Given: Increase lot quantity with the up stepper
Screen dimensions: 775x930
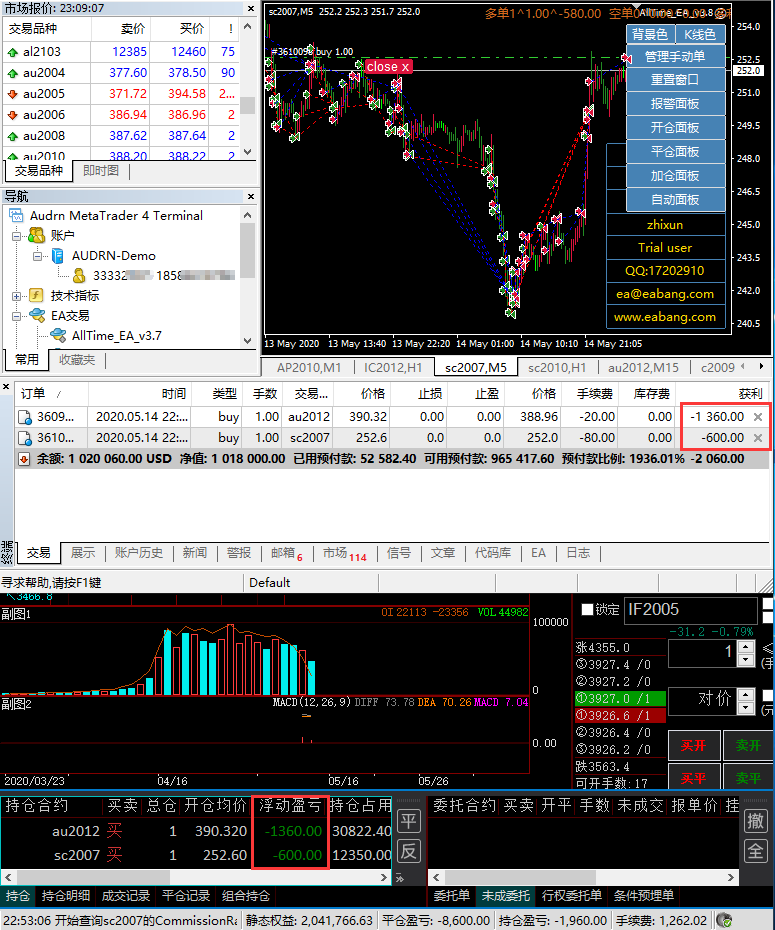Looking at the screenshot, I should pos(746,647).
